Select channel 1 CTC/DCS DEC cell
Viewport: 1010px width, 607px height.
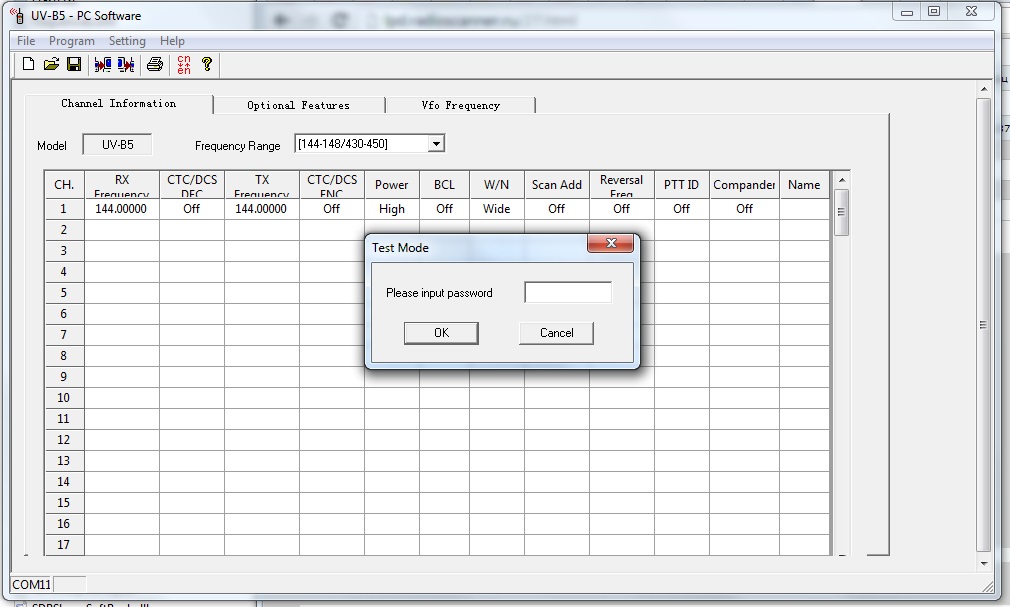click(x=192, y=209)
